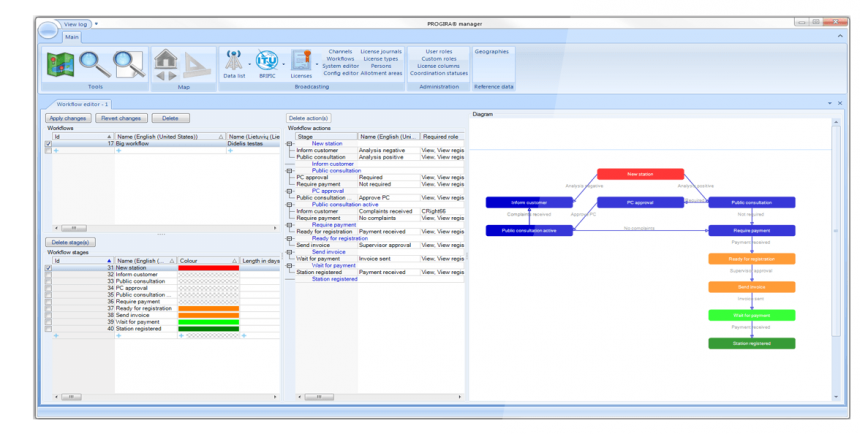Select the triangle ruler measure tool
860x434 pixels.
coord(196,66)
